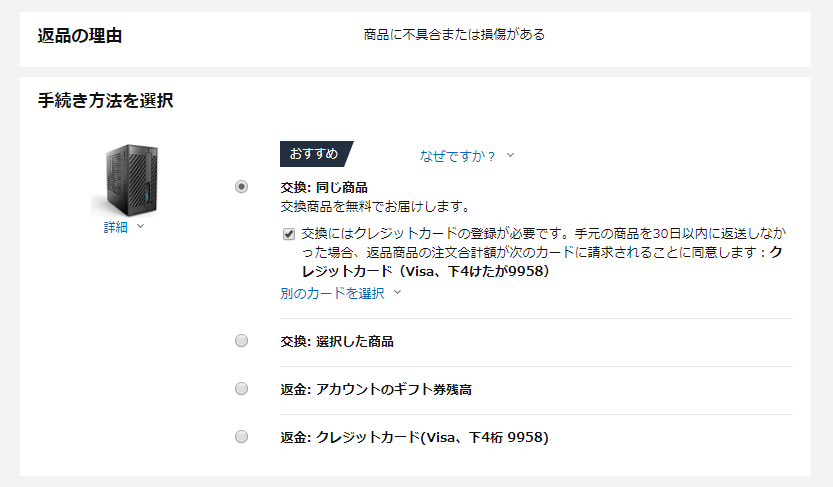Click the 交換: 同じ商品 option label
833x487 pixels.
324,187
